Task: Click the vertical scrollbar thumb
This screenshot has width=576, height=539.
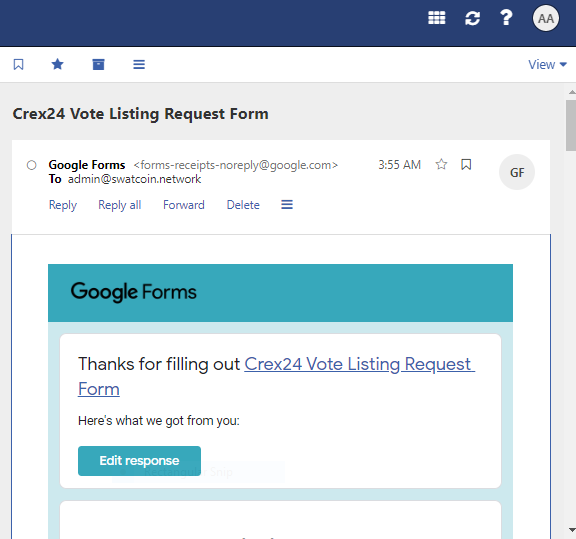Action: click(571, 125)
